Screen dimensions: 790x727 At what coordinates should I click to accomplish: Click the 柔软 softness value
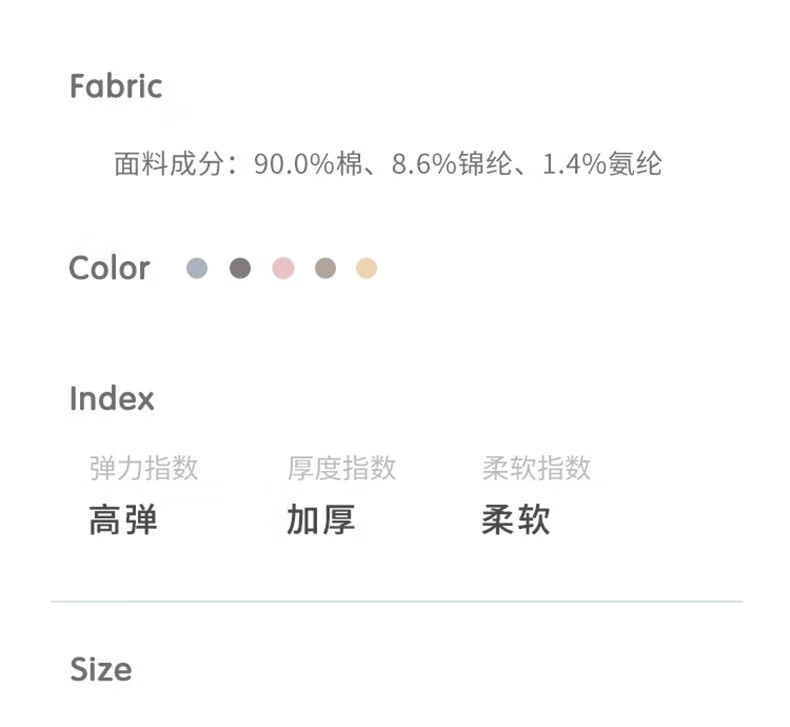pos(516,520)
